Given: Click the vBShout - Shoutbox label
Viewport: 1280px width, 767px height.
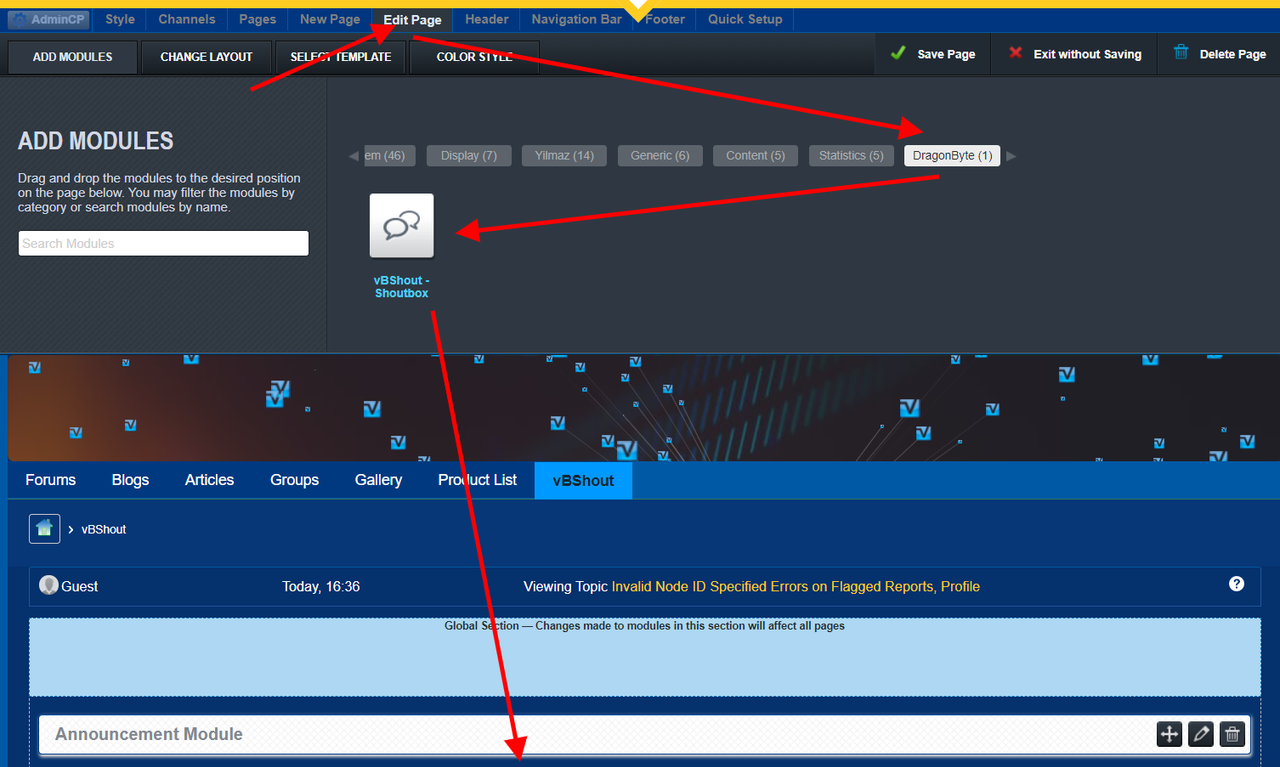Looking at the screenshot, I should [402, 286].
